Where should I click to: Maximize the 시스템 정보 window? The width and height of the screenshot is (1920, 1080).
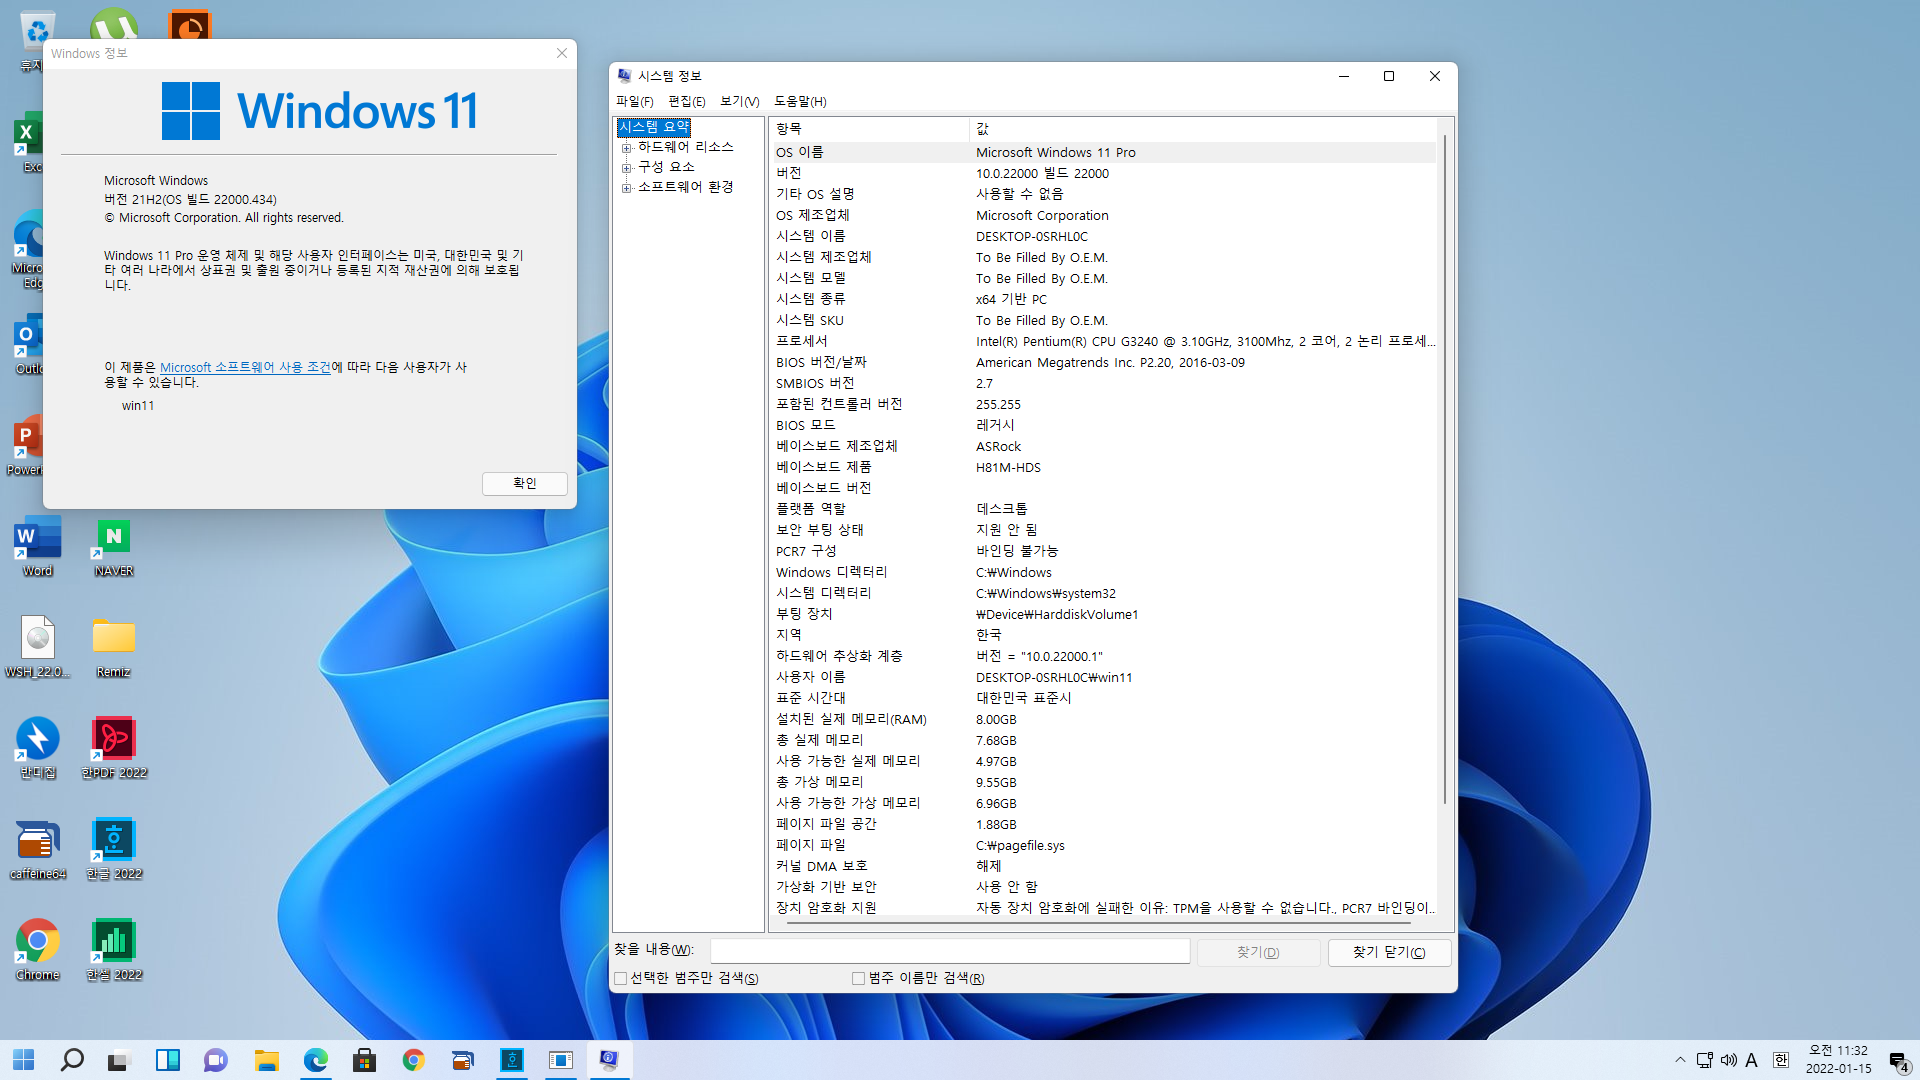tap(1389, 76)
